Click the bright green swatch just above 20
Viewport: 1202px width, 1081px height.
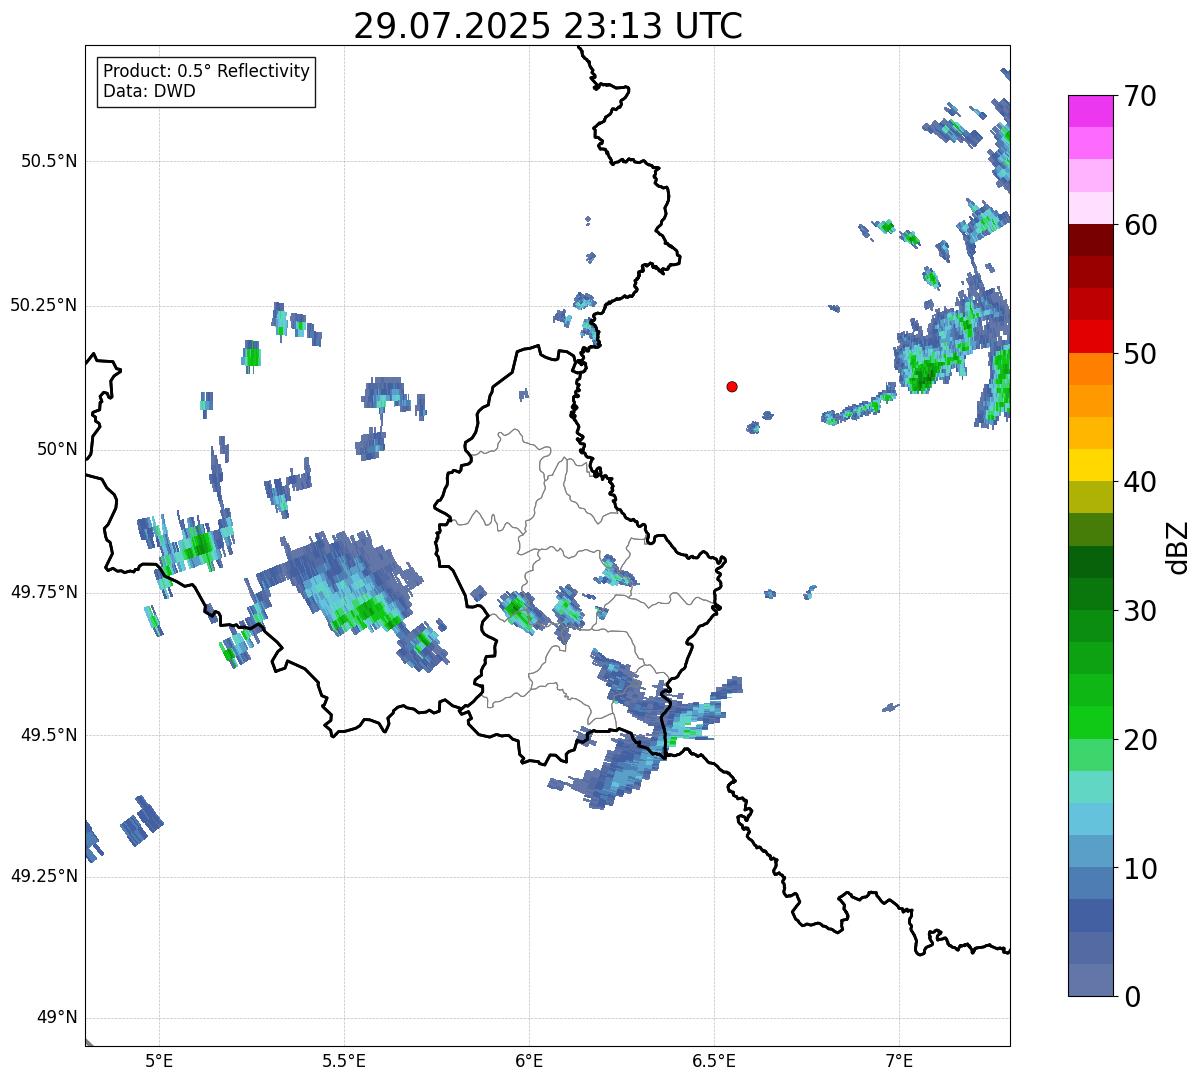pos(1090,723)
